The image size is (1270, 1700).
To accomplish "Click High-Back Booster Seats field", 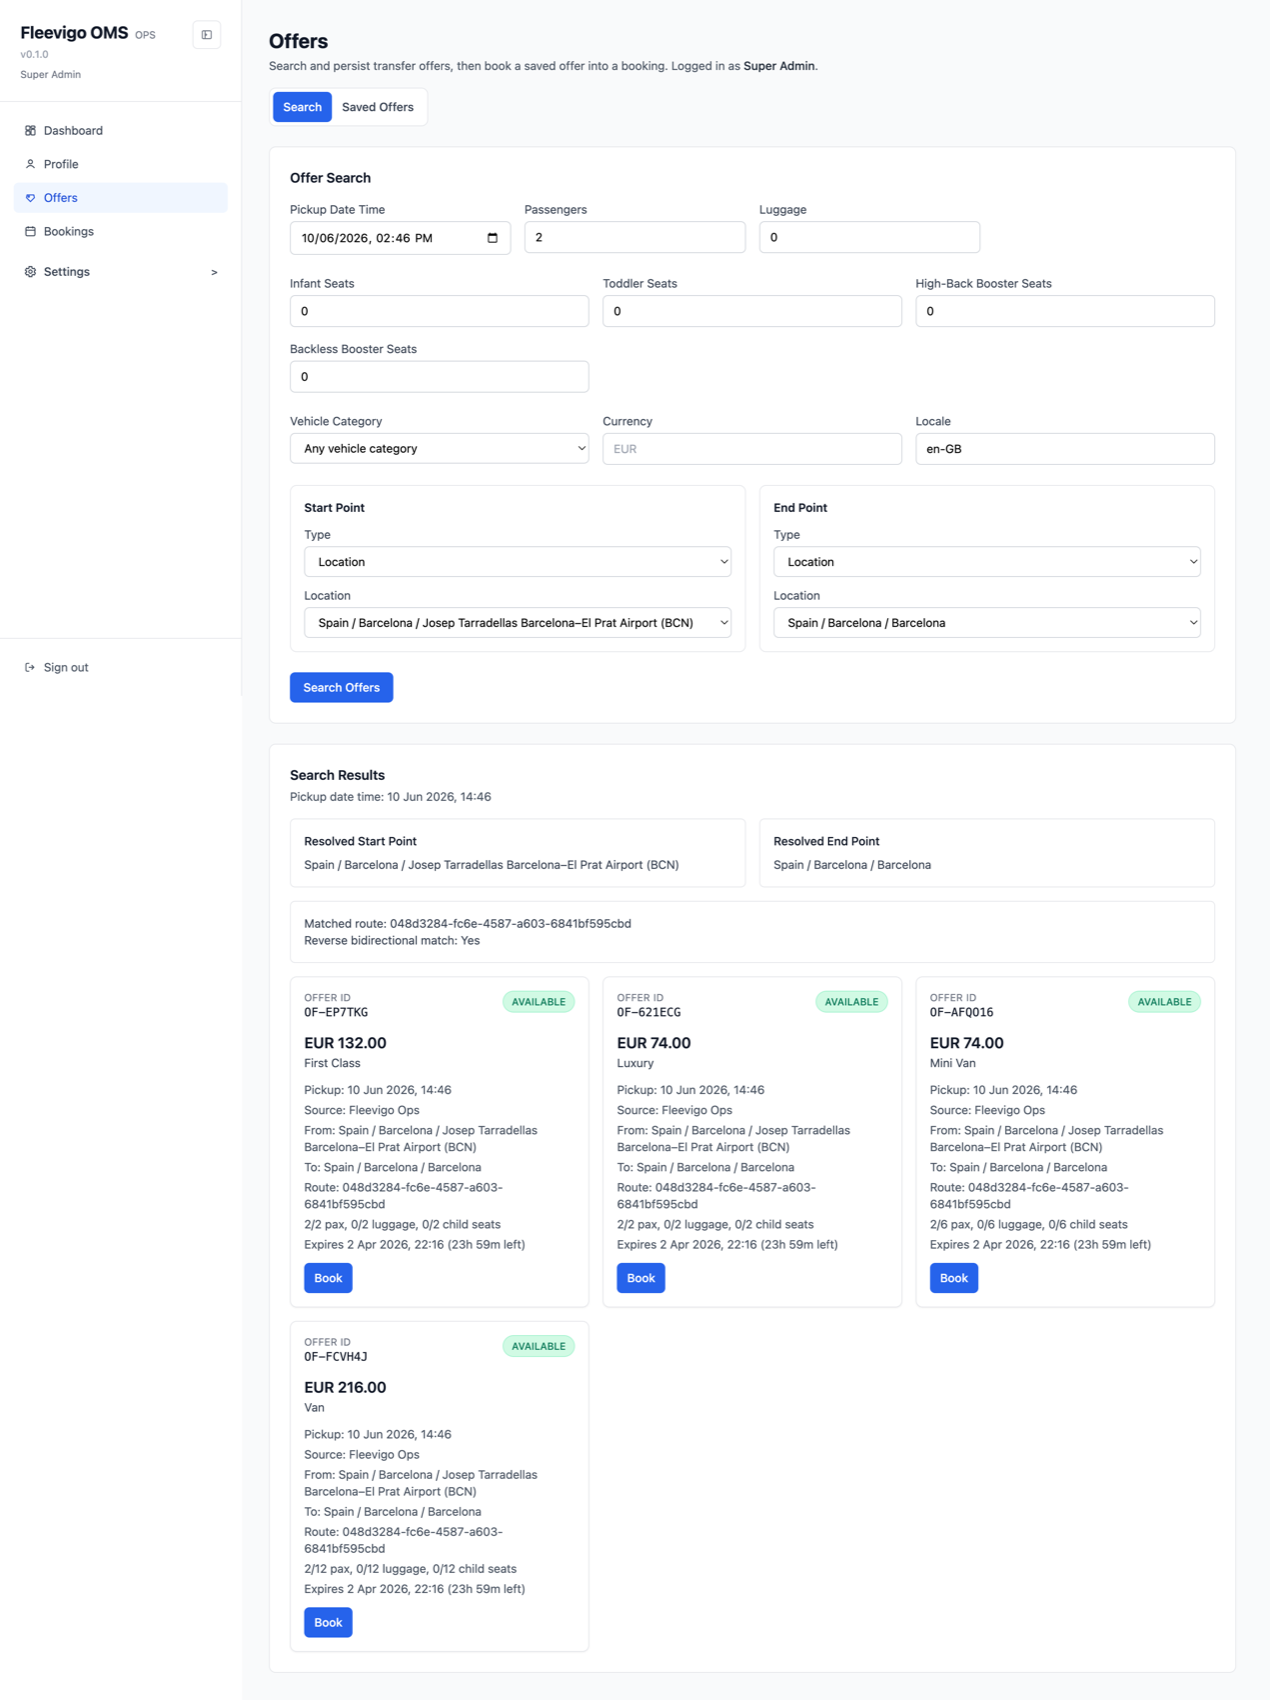I will [1065, 311].
